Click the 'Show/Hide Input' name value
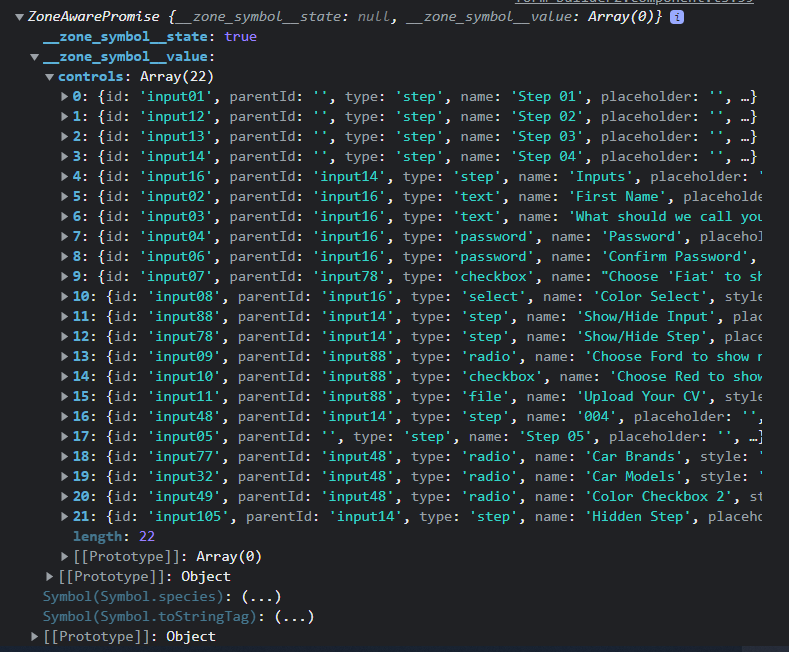This screenshot has height=652, width=789. (x=646, y=317)
